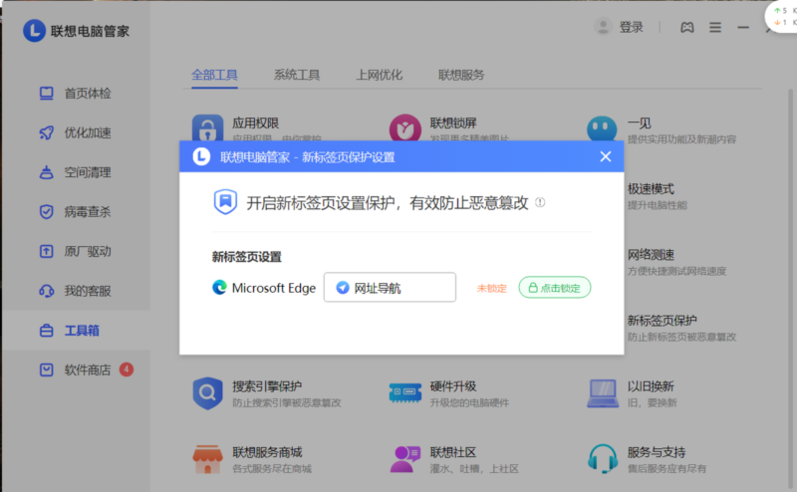Click the 联想服务商城 shop icon
The height and width of the screenshot is (492, 797).
tap(207, 459)
